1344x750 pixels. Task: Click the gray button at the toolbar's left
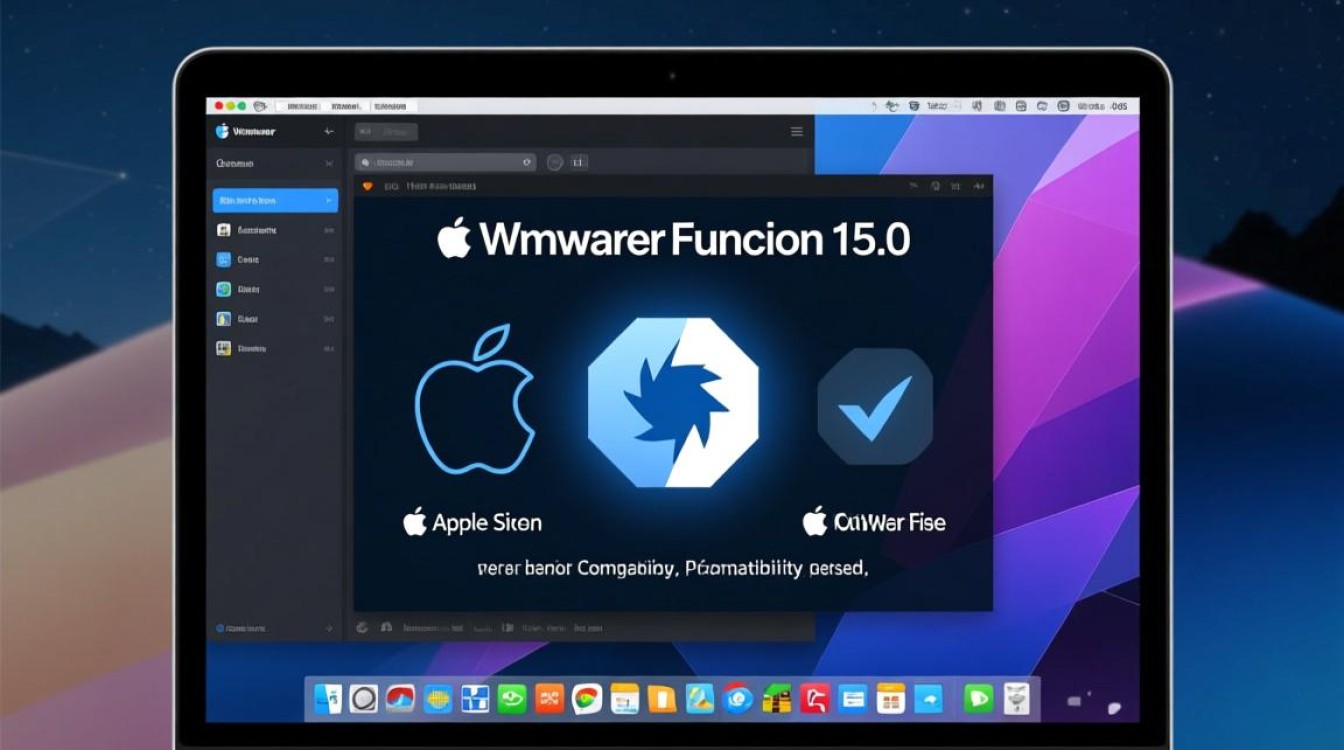pos(386,131)
